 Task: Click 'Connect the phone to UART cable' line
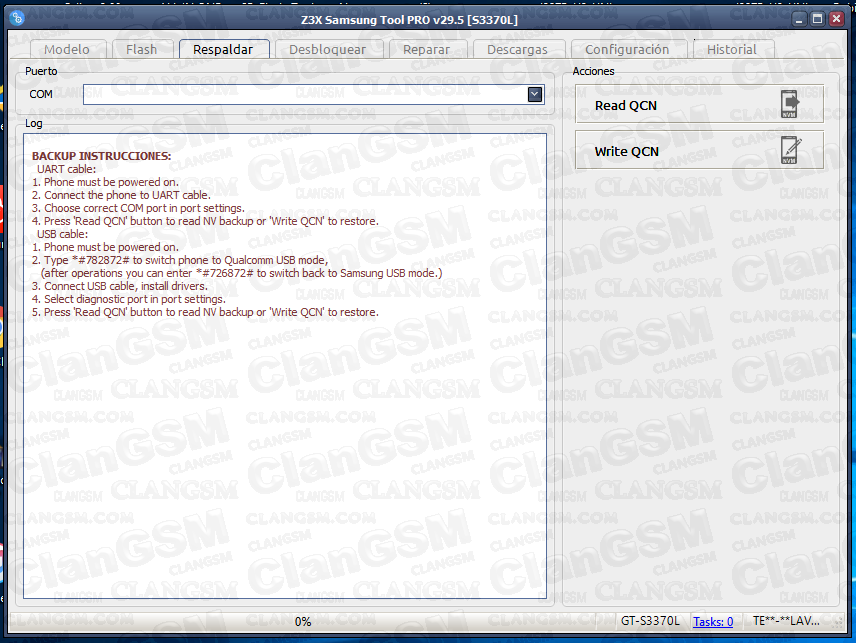point(121,195)
